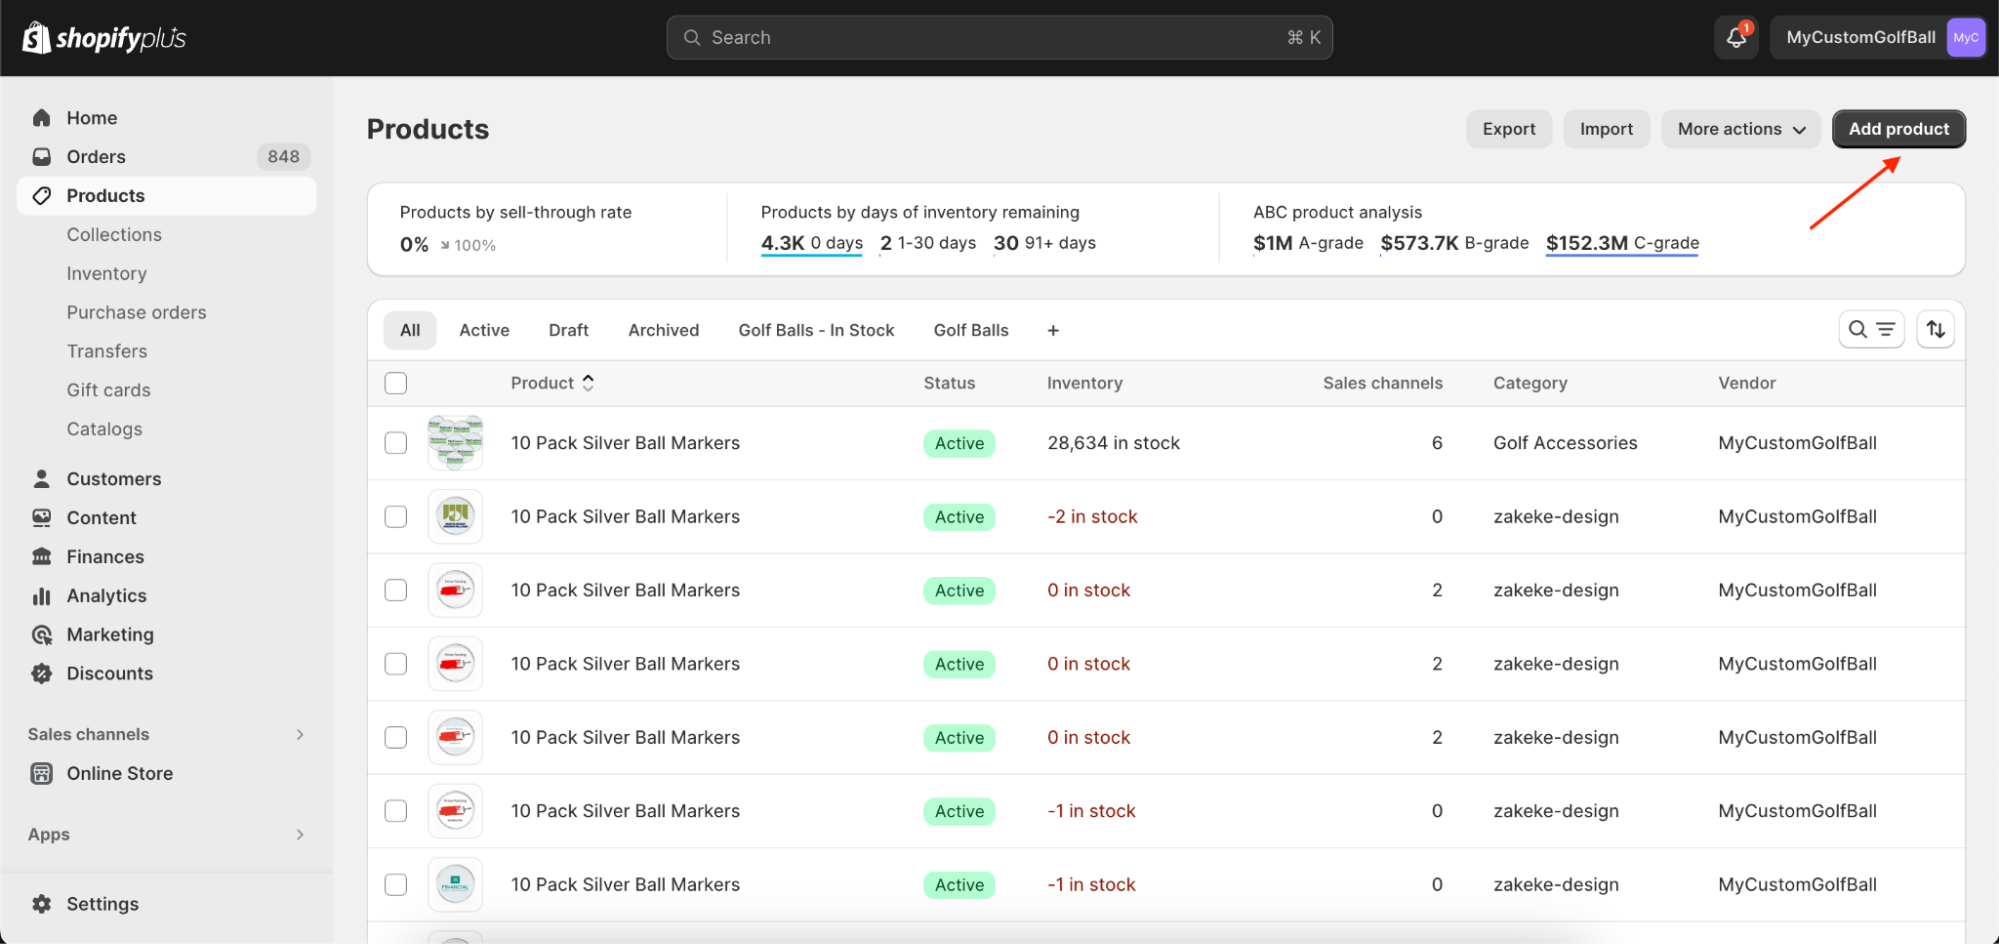Click the Add product button
Viewport: 1999px width, 944px height.
pos(1898,129)
